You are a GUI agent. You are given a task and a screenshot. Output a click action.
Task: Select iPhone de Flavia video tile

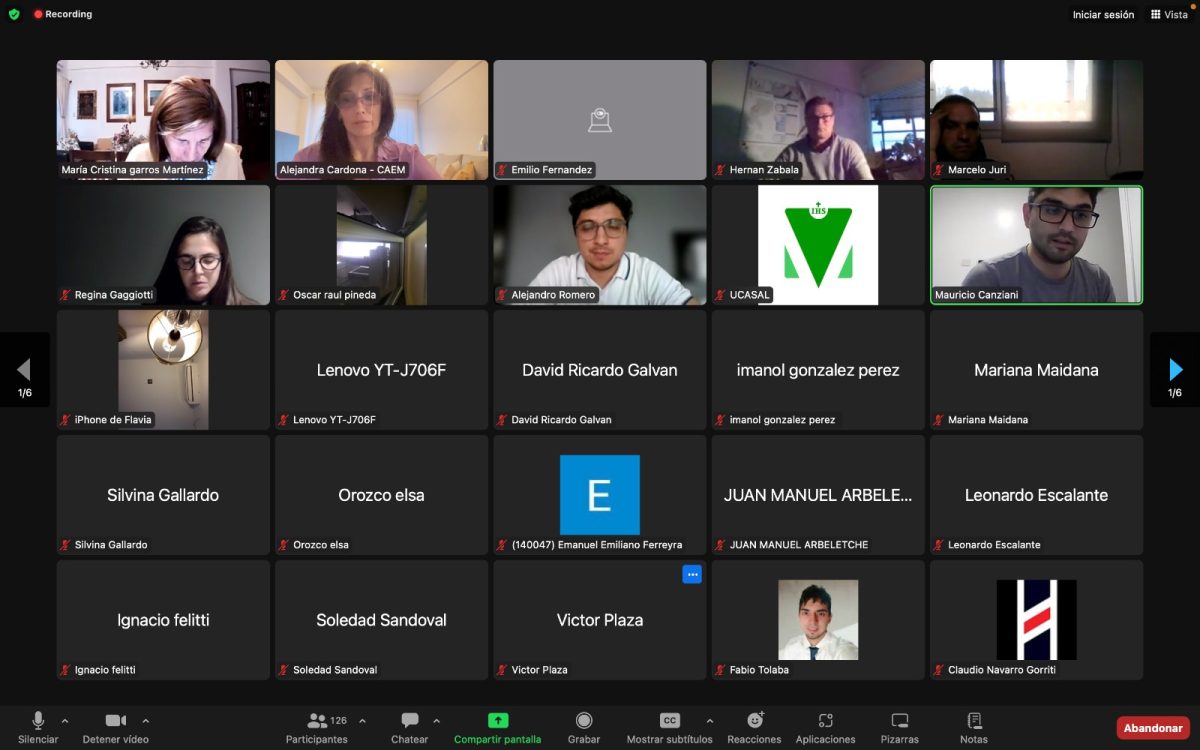[163, 370]
